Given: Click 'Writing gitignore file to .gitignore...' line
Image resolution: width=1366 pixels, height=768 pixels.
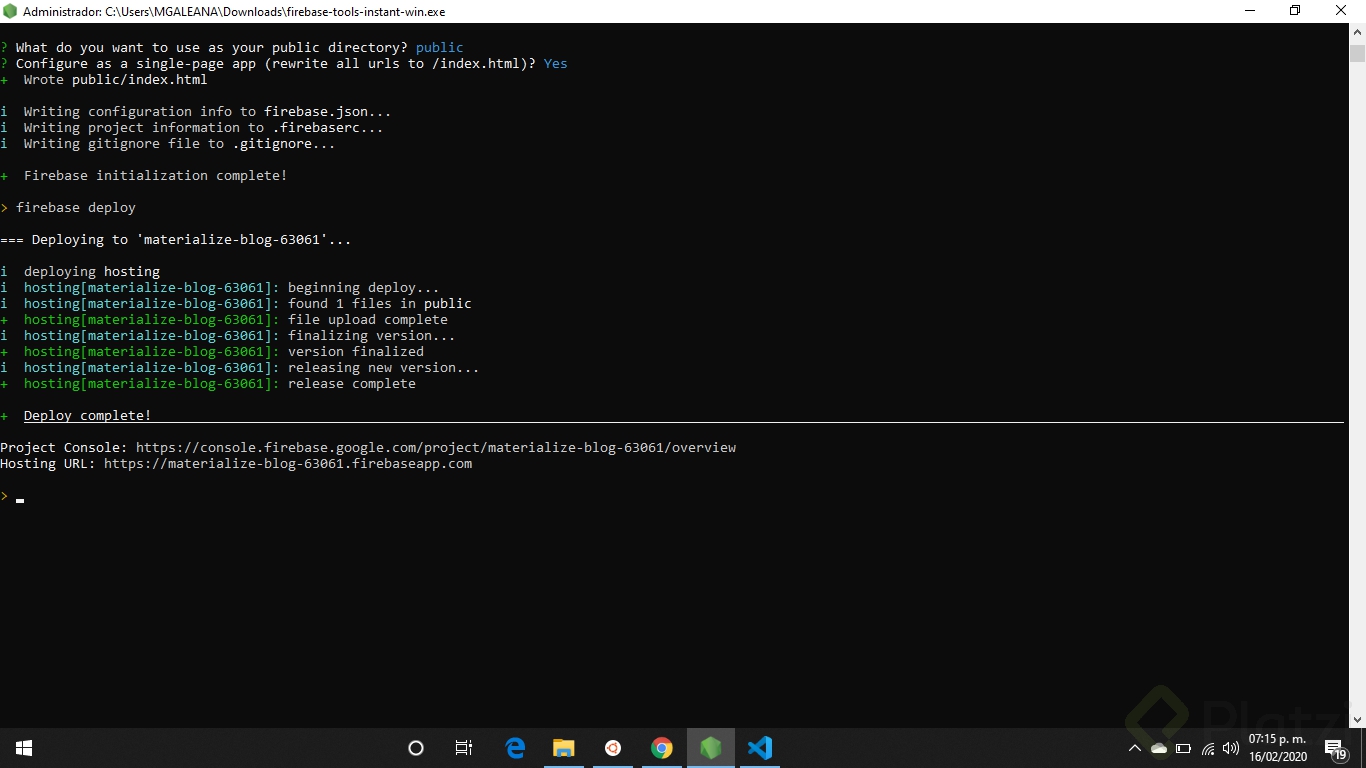Looking at the screenshot, I should (180, 143).
